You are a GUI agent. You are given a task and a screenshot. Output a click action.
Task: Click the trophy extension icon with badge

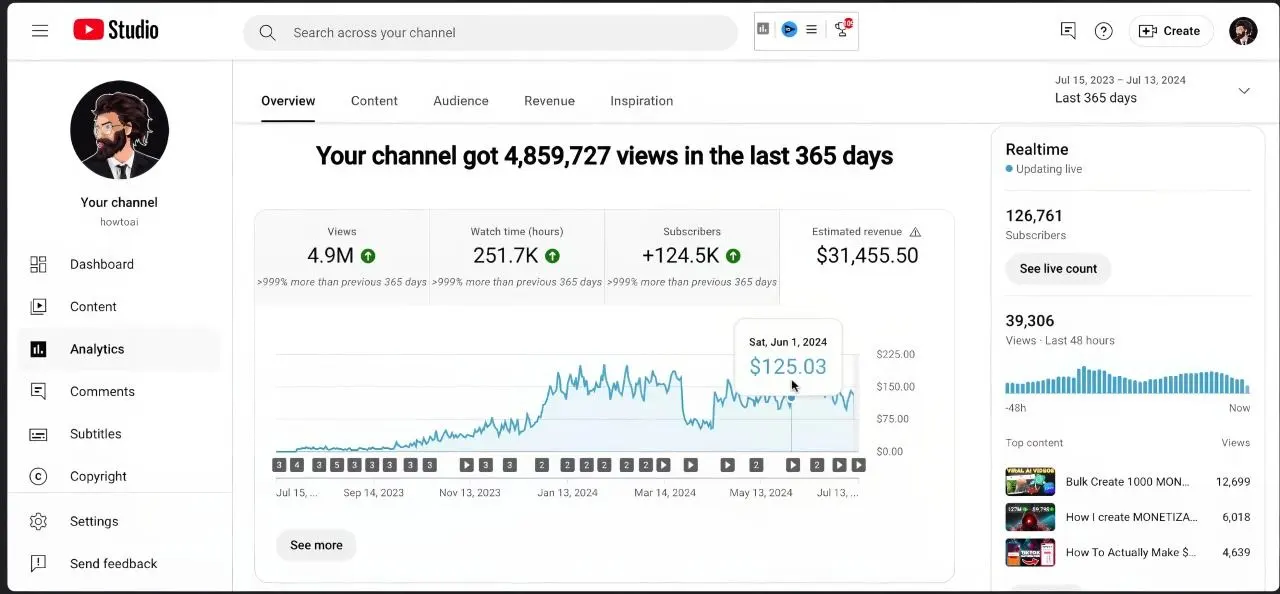(x=842, y=29)
